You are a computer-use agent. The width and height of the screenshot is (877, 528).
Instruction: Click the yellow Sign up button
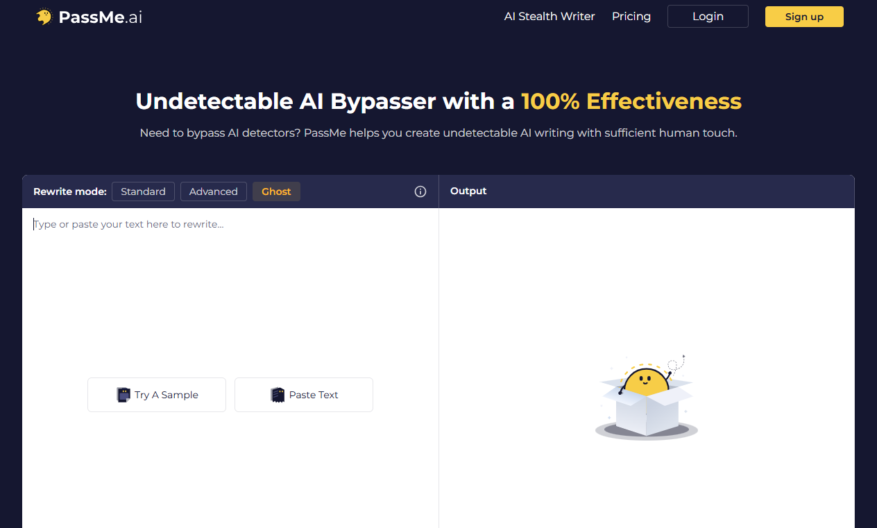[x=804, y=16]
